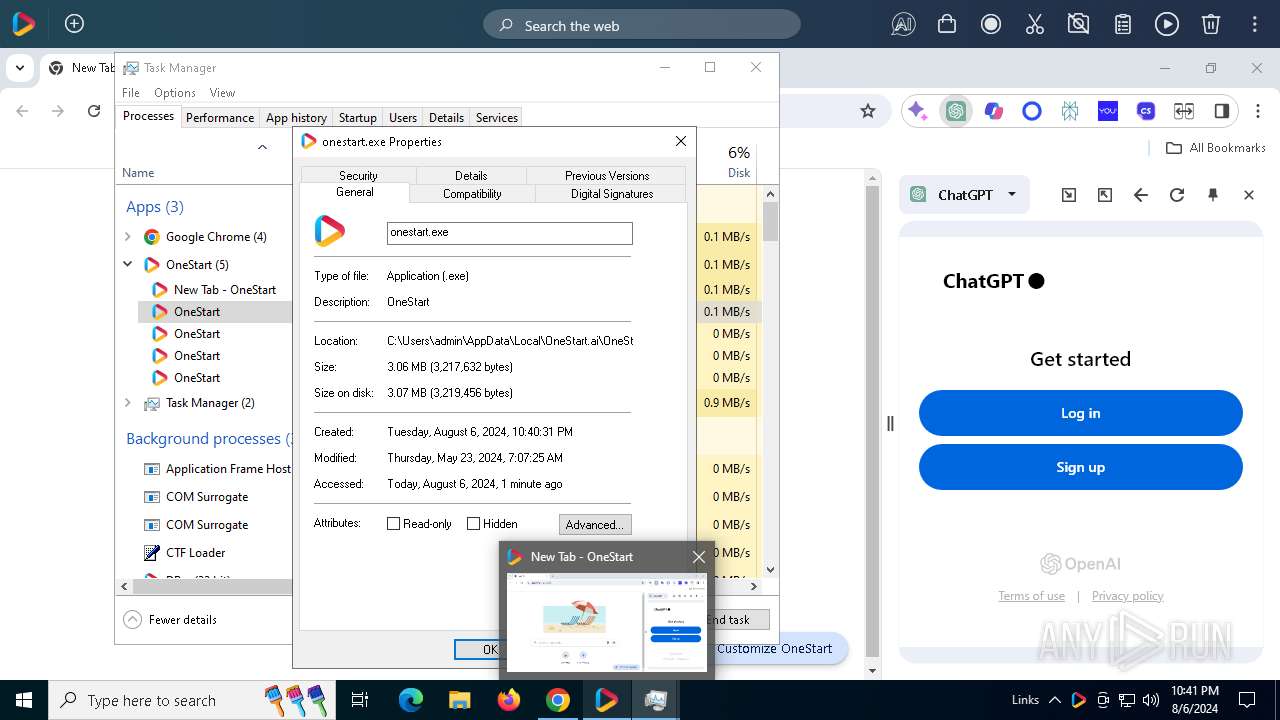Click the split view arrows icon
The image size is (1280, 720).
[x=1184, y=111]
